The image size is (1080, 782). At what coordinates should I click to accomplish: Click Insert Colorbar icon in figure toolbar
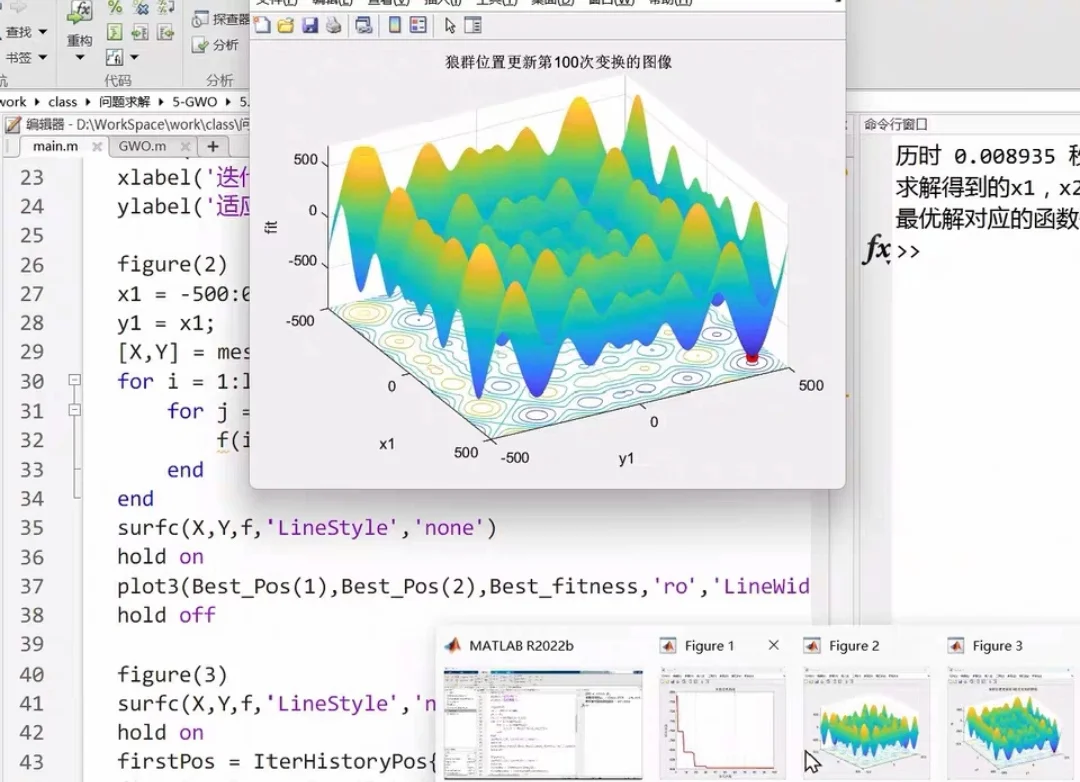coord(395,26)
